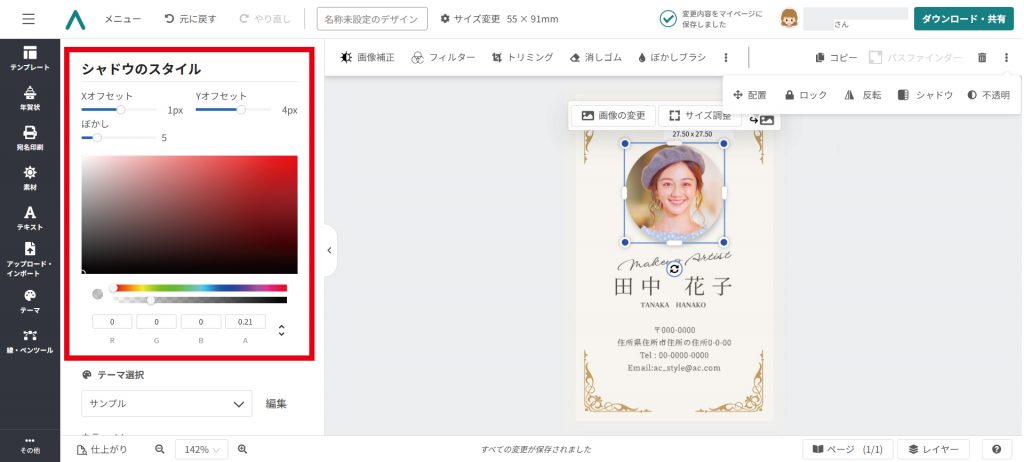Open the 配置 arrangement menu item
1024x462 pixels.
750,95
